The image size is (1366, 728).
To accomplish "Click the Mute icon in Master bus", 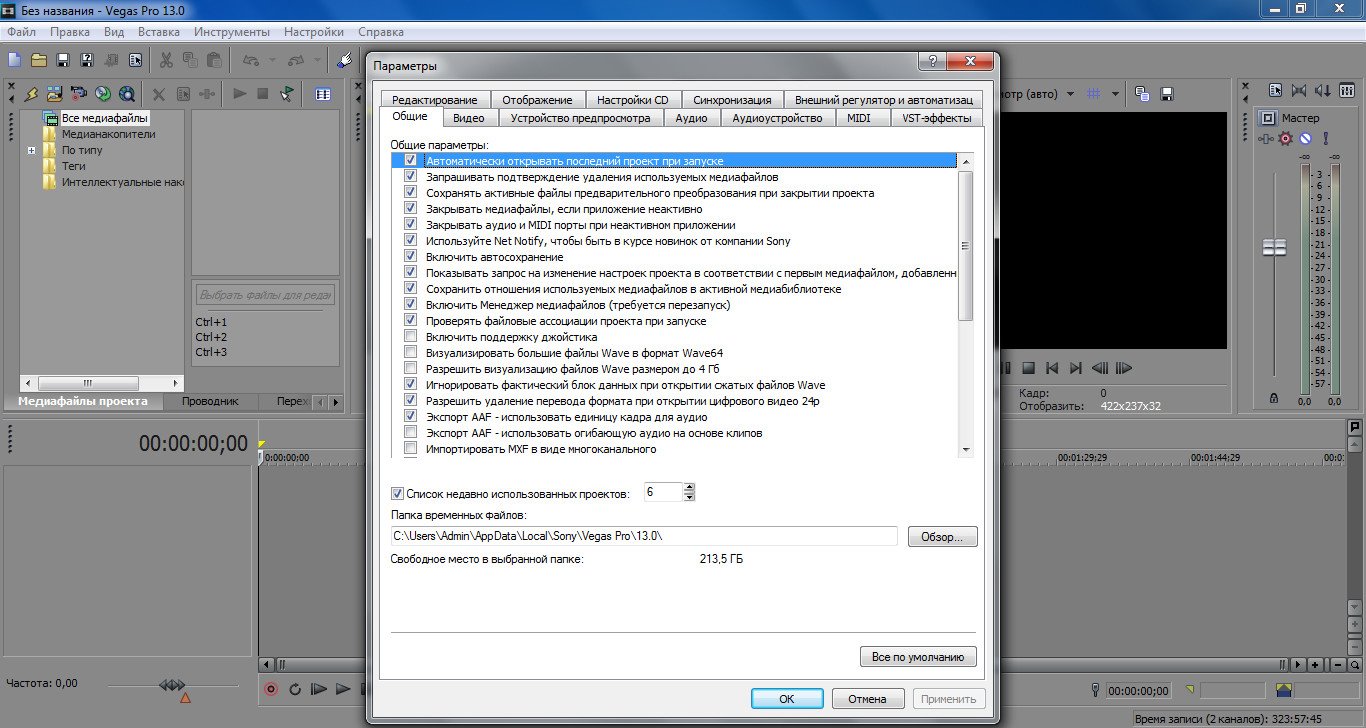I will 1304,138.
